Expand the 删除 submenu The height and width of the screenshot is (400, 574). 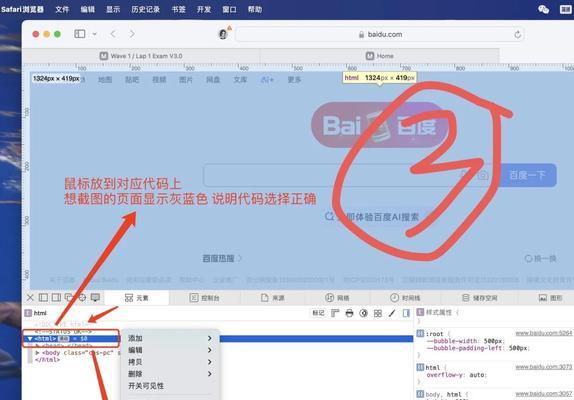coord(171,374)
